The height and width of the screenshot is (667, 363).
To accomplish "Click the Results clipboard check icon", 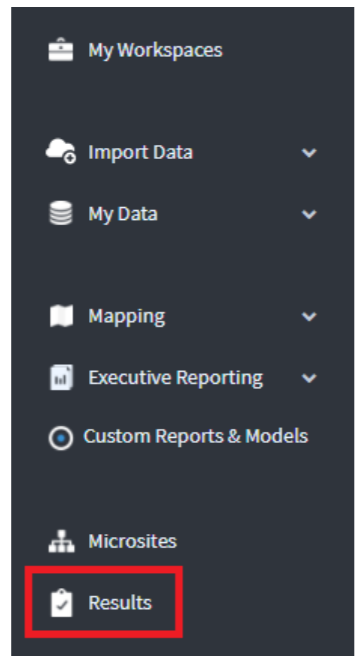I will [x=62, y=602].
